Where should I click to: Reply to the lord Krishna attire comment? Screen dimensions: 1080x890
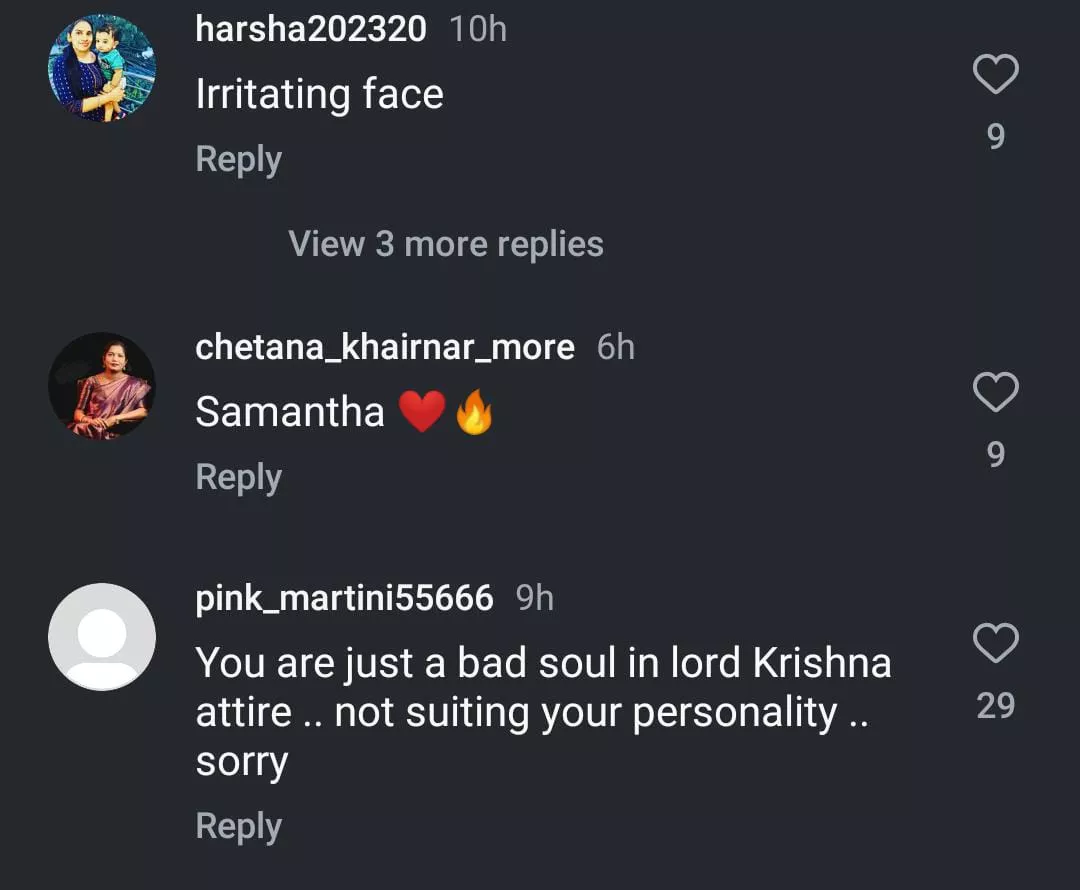pyautogui.click(x=238, y=827)
